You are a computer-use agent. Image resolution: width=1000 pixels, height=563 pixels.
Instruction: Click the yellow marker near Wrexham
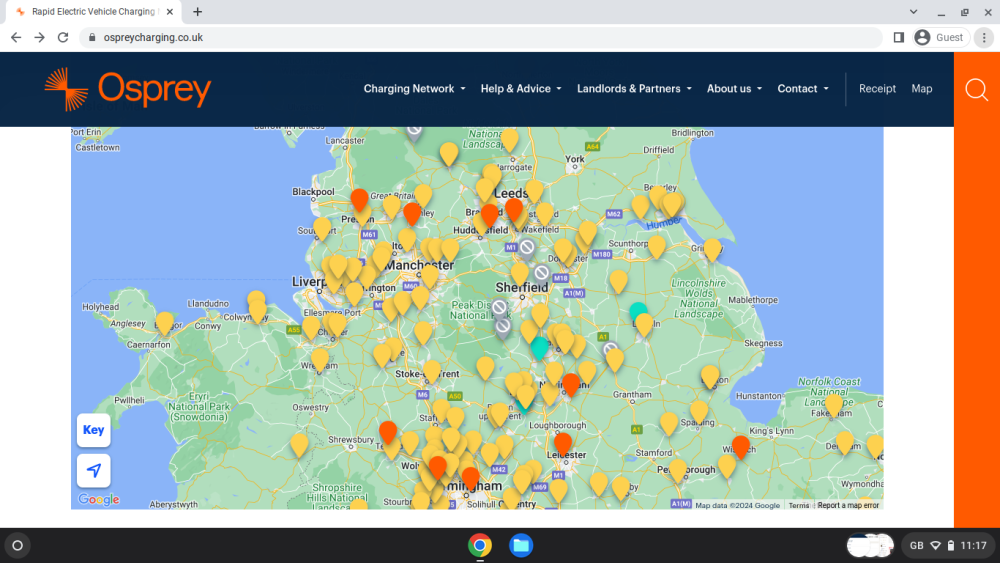pos(320,360)
